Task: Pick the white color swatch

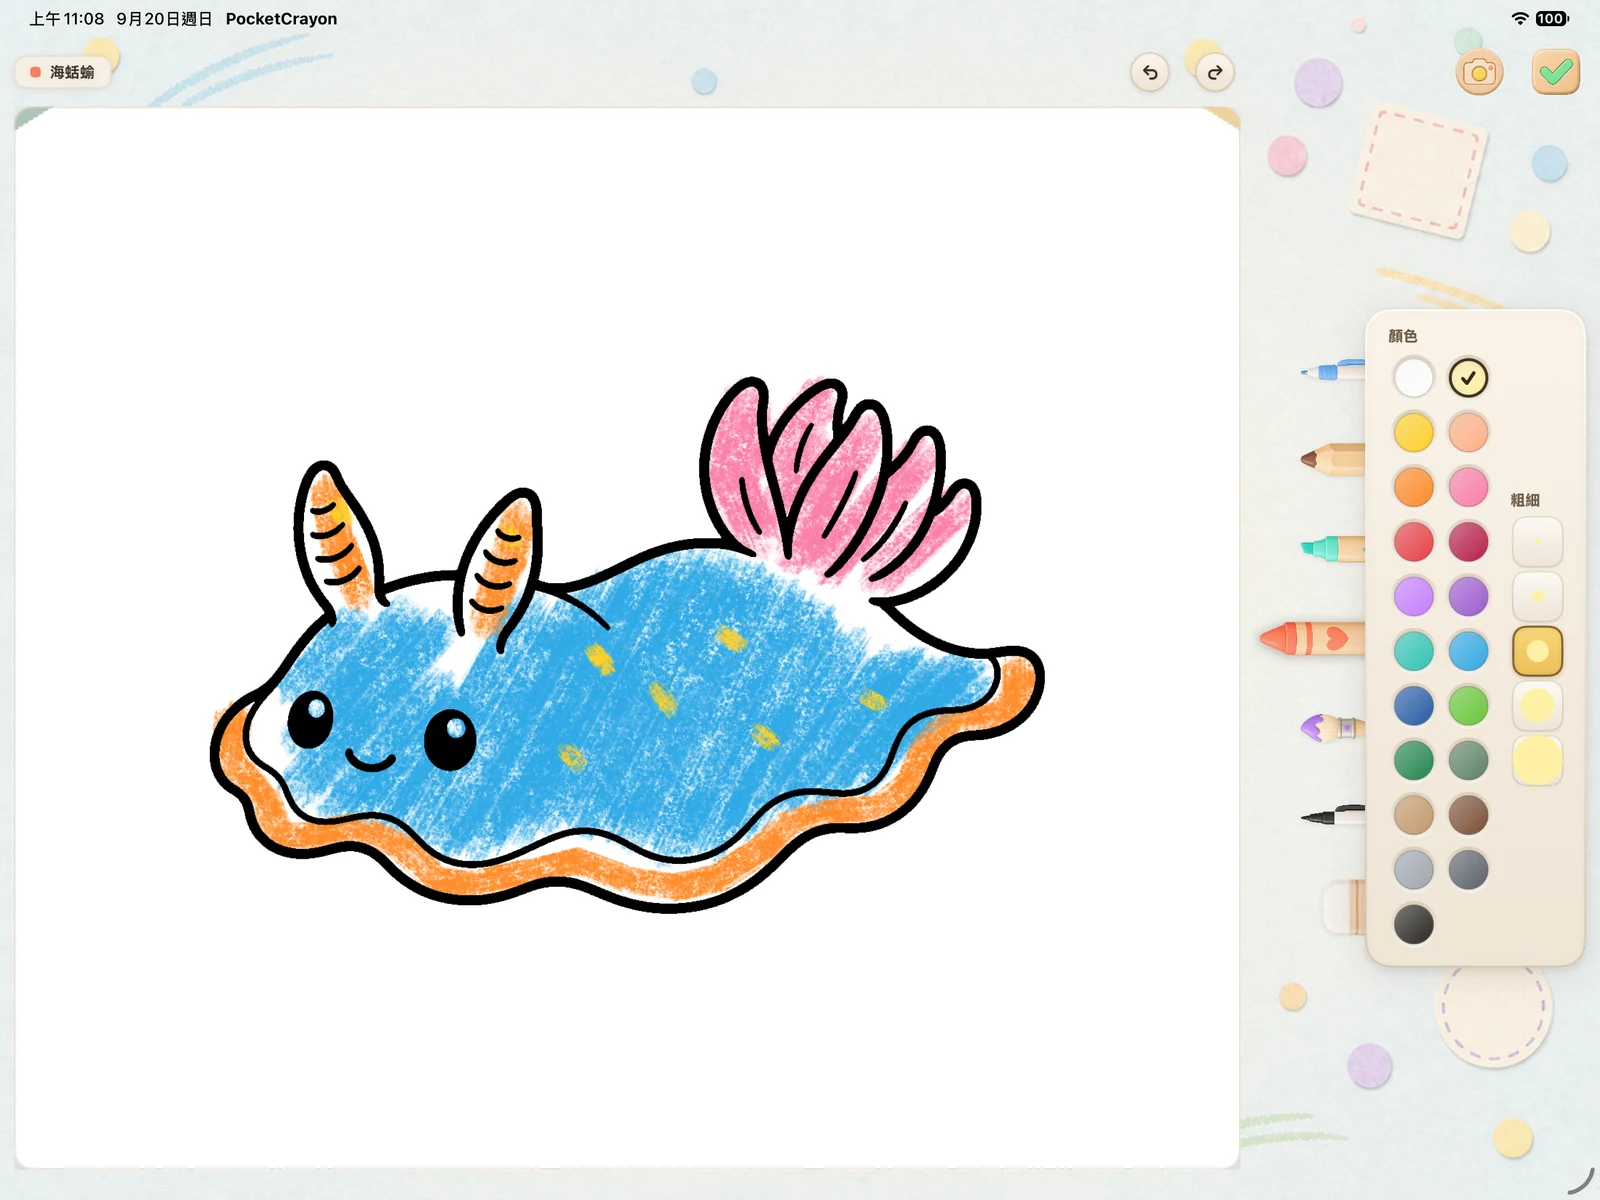Action: 1413,378
